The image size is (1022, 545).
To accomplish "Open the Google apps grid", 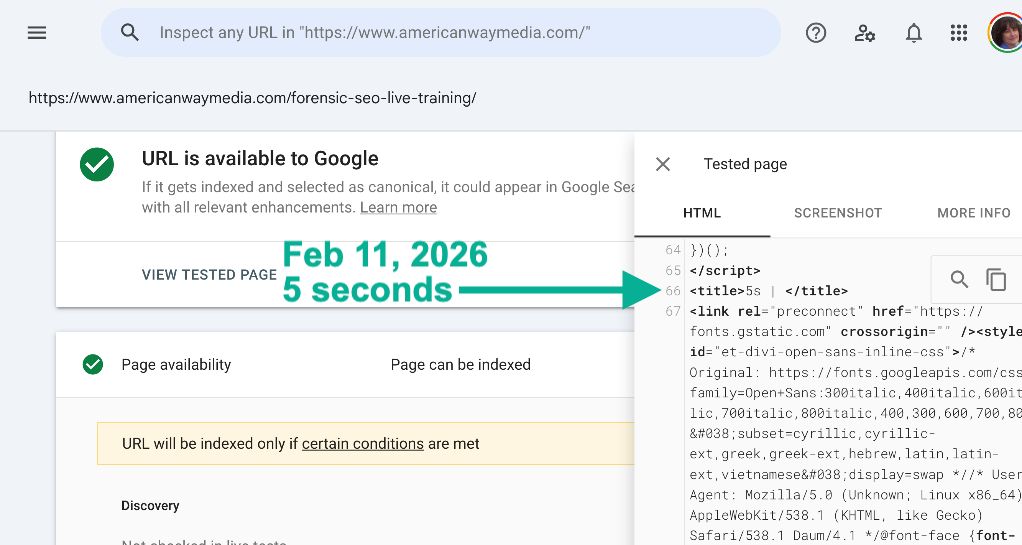I will [x=959, y=33].
